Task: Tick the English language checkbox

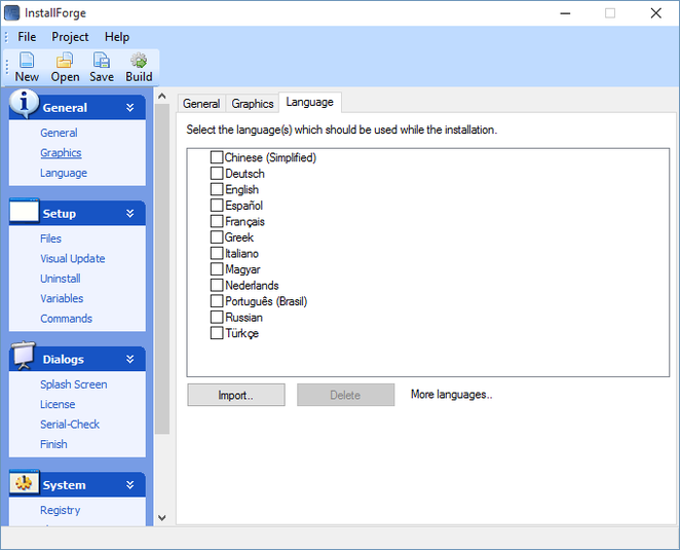Action: click(x=217, y=189)
